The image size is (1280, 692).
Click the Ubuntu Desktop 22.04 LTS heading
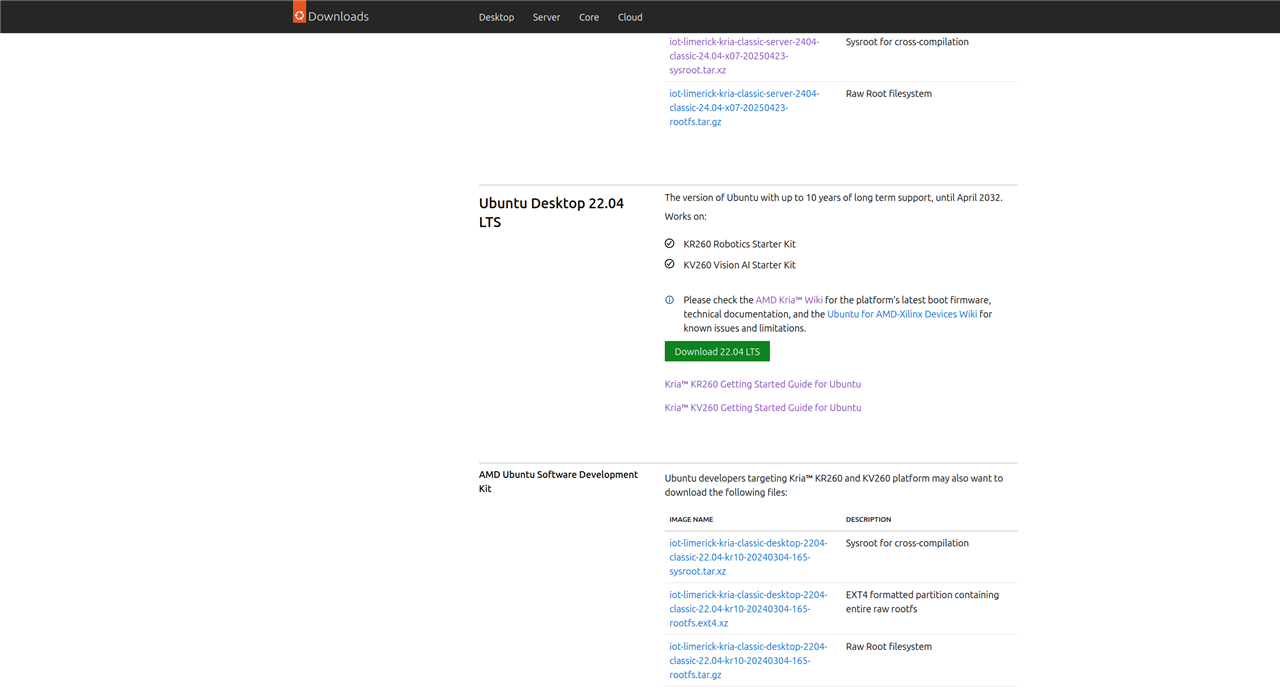[x=551, y=212]
